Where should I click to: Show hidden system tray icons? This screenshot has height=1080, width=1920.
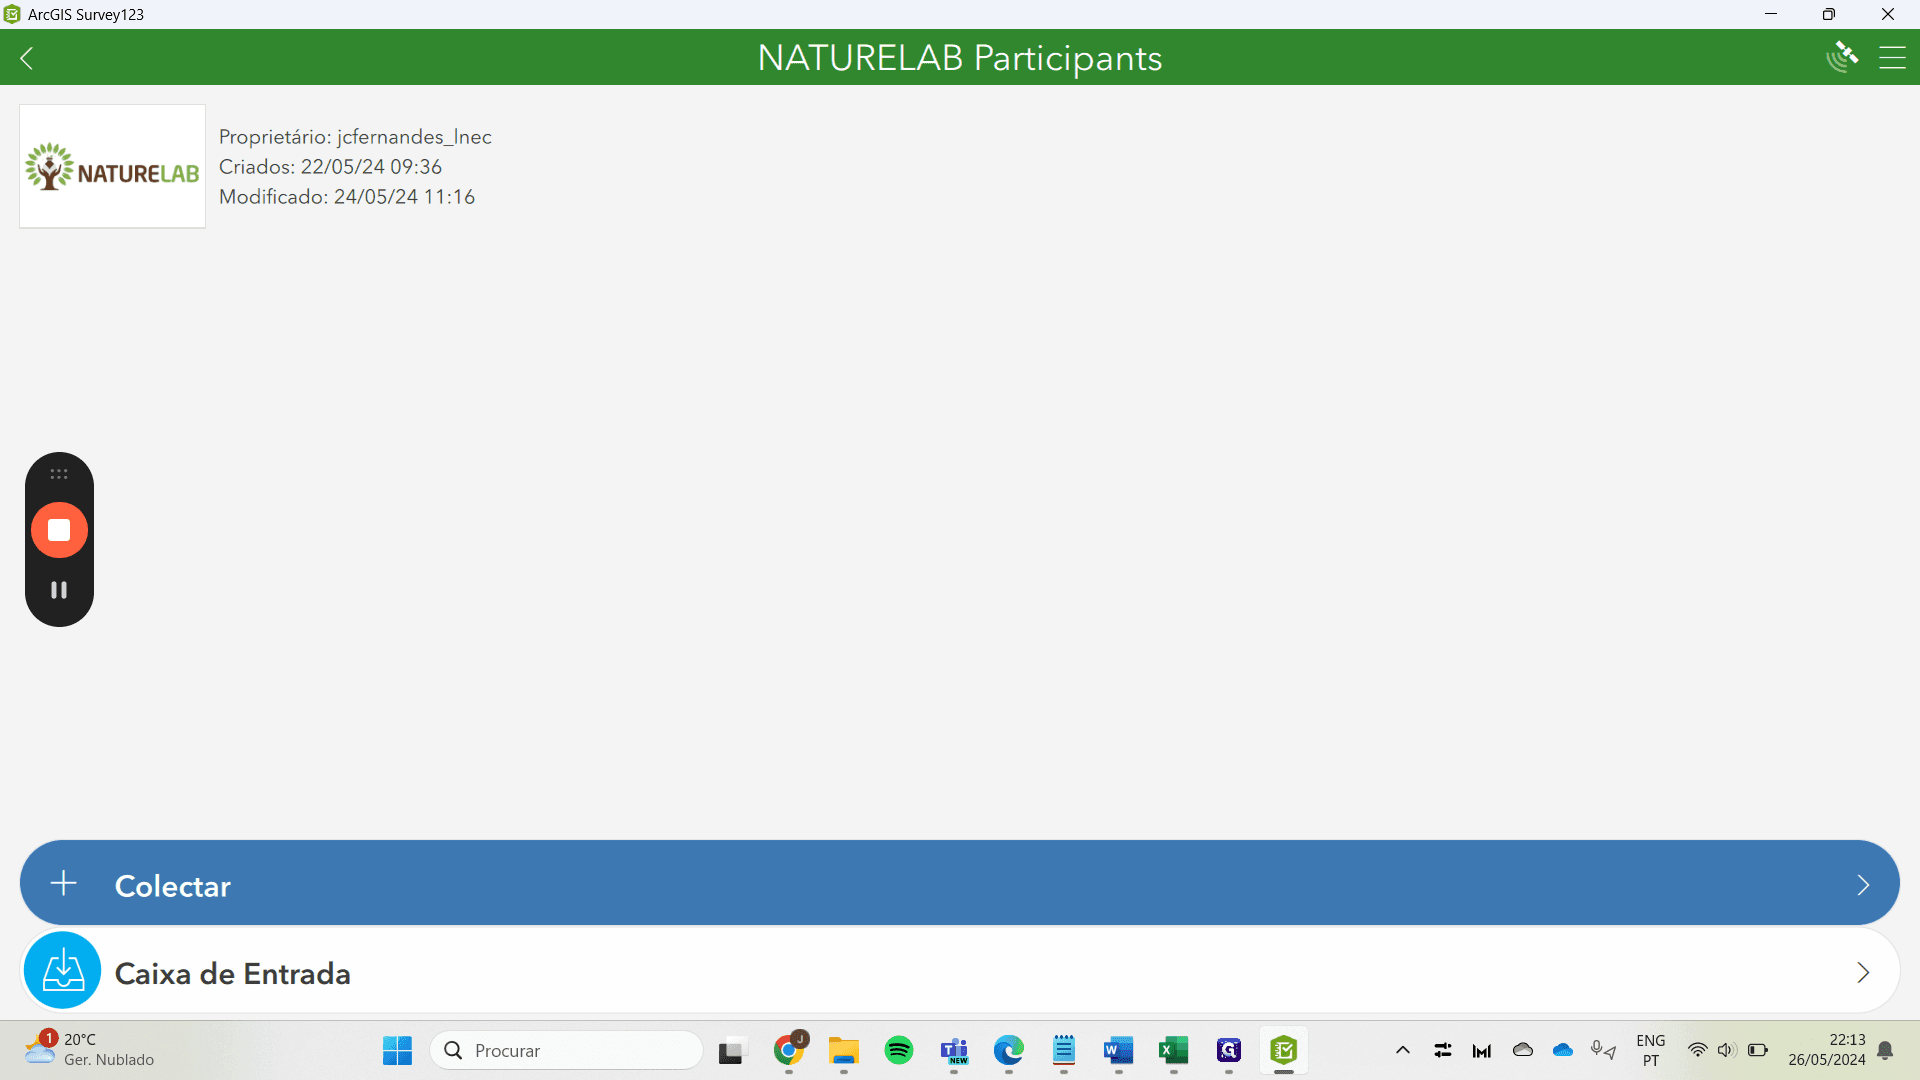[x=1403, y=1050]
